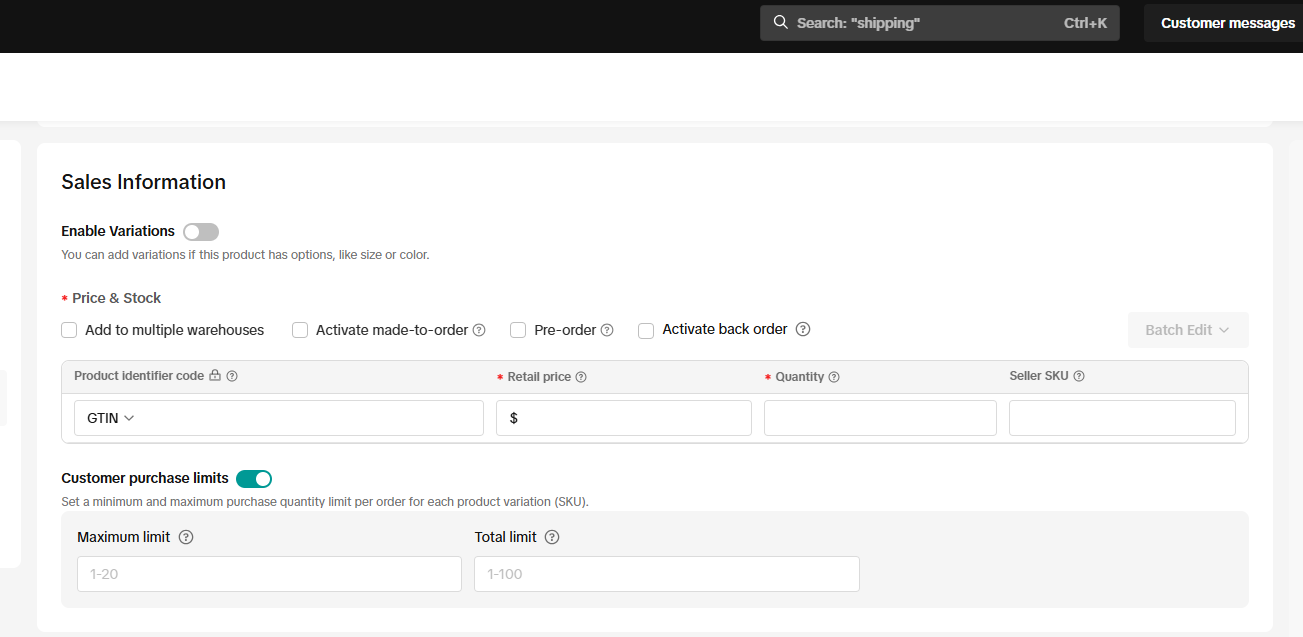Open Customer messages in the top bar
1303x637 pixels.
[x=1227, y=23]
